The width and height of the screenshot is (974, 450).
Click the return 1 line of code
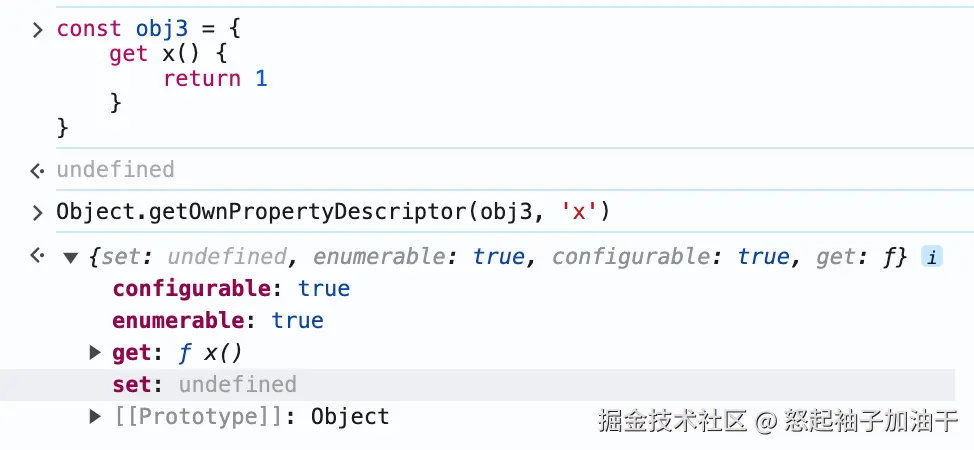coord(215,79)
